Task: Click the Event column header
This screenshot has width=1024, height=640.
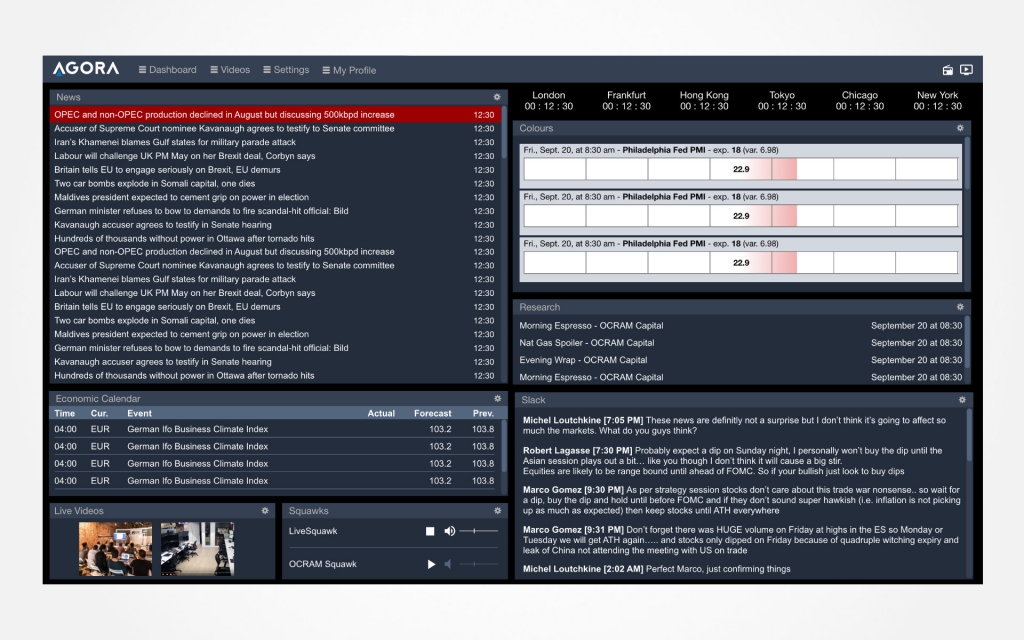Action: [140, 413]
